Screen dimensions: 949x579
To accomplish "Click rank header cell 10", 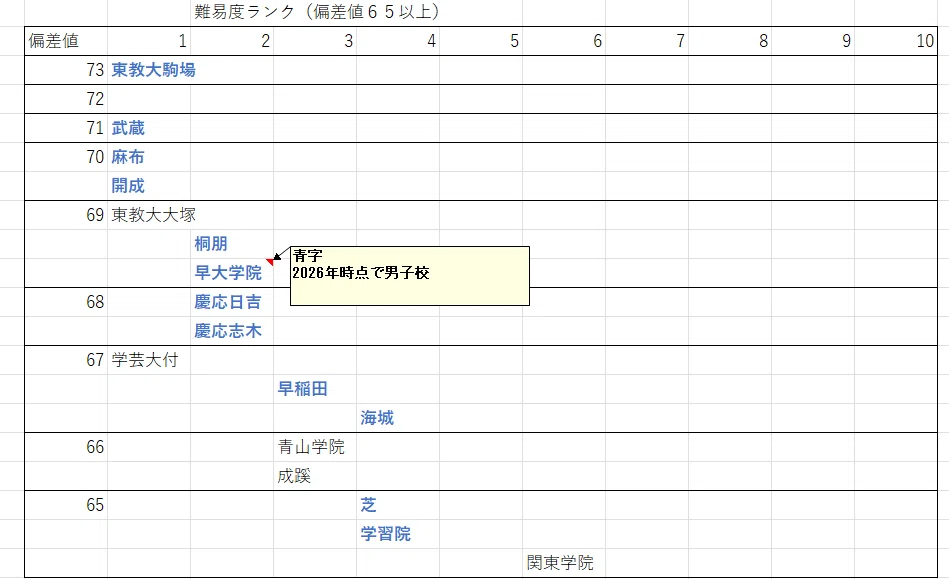I will (896, 41).
